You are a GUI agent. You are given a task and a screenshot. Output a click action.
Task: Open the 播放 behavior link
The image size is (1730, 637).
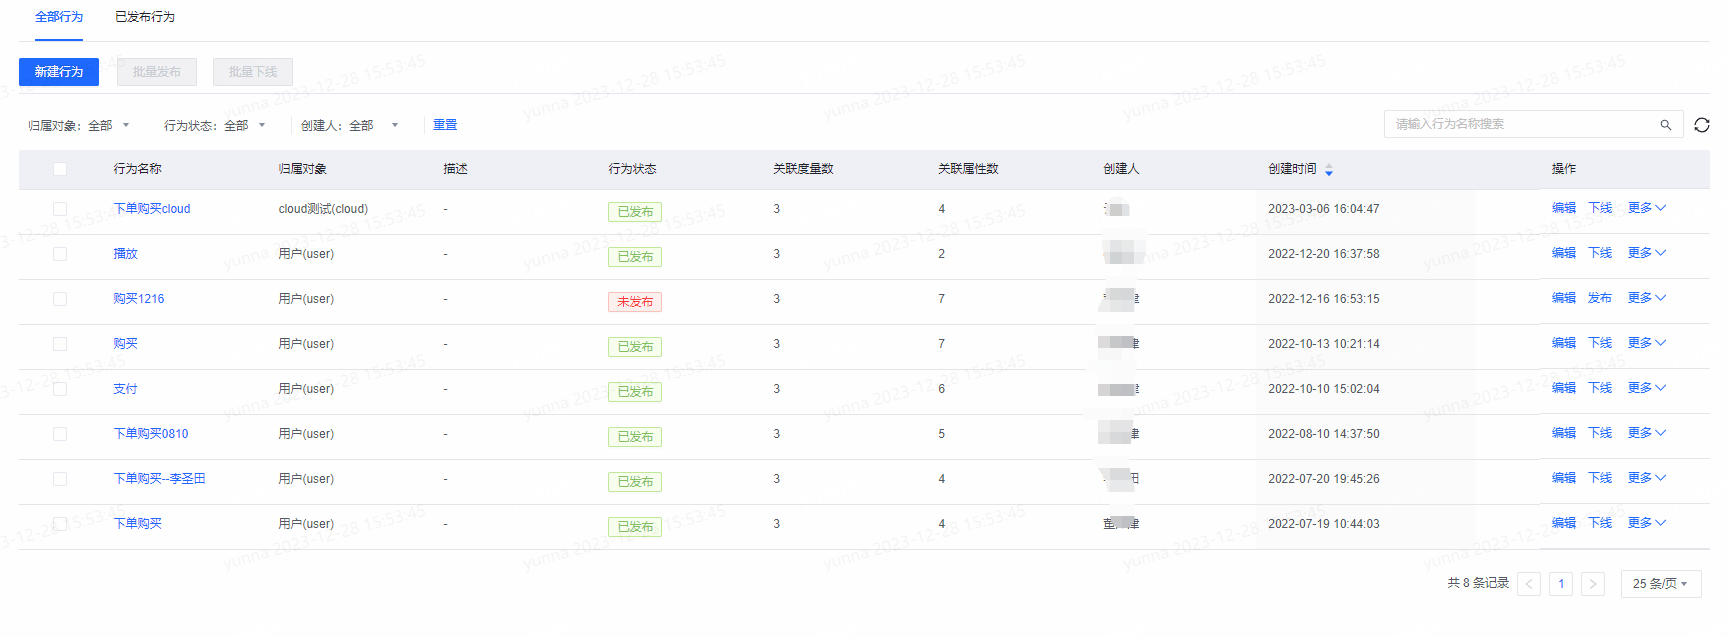tap(125, 254)
